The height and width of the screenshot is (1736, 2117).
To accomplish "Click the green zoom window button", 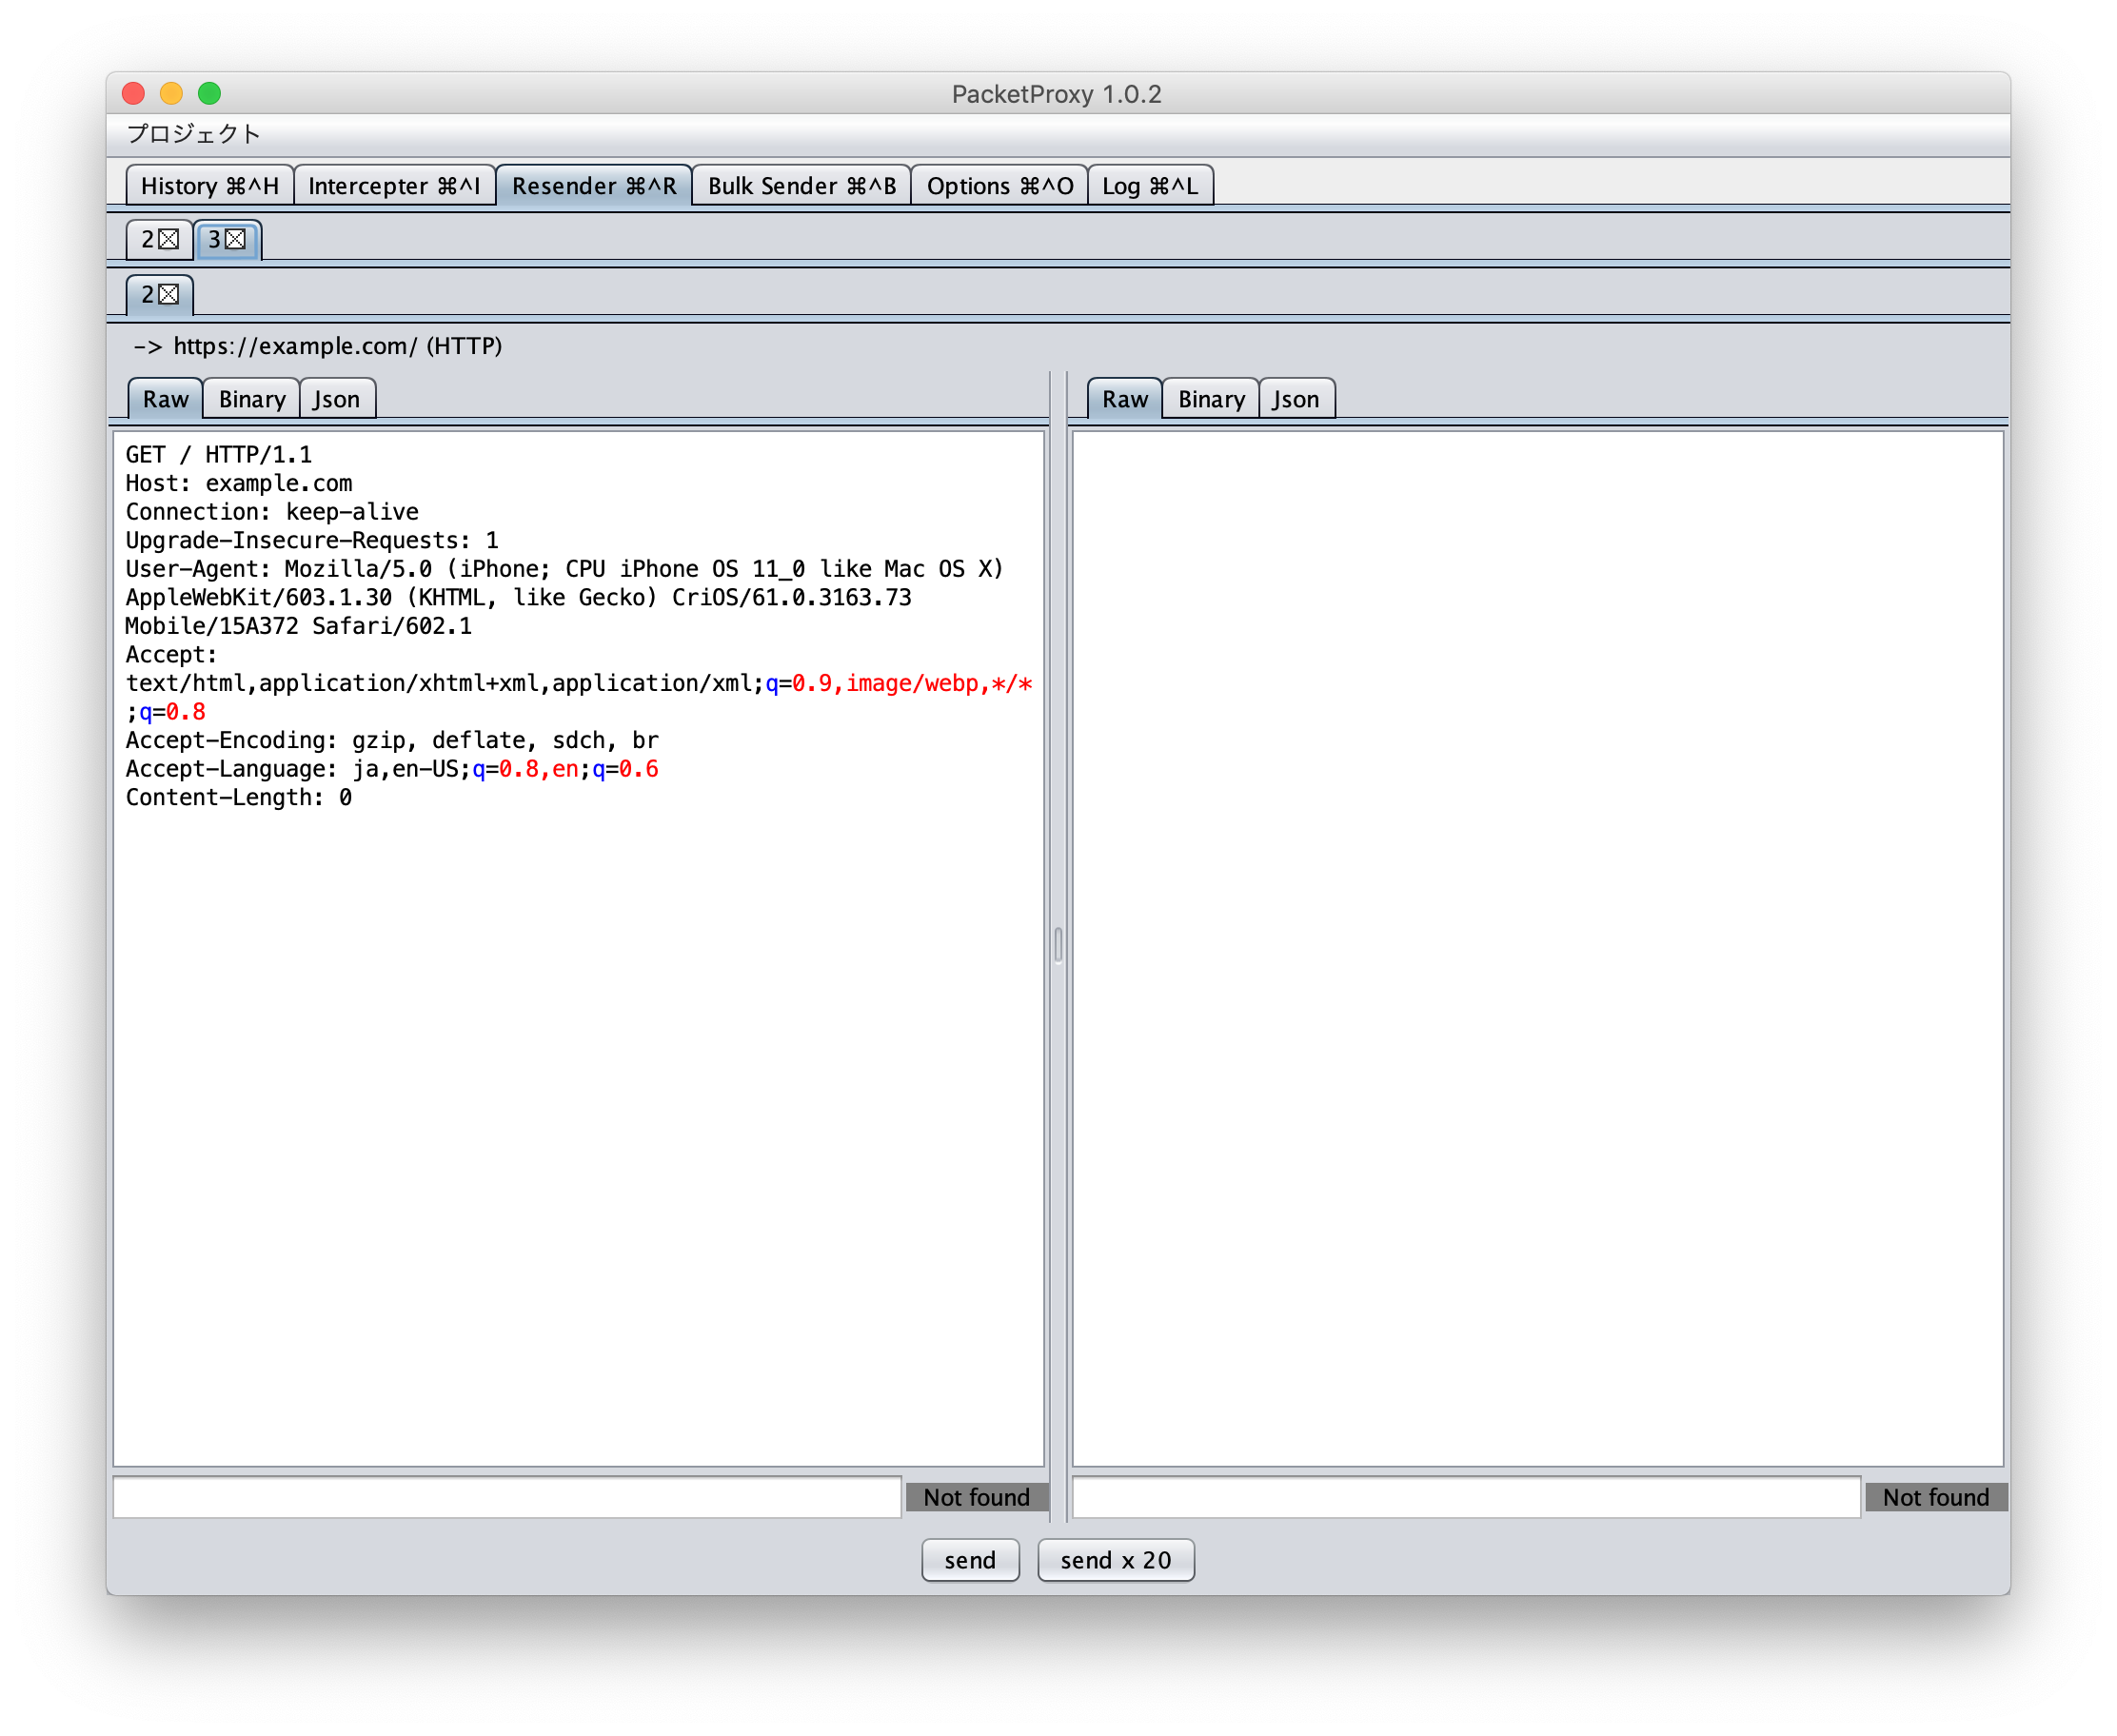I will [x=210, y=94].
